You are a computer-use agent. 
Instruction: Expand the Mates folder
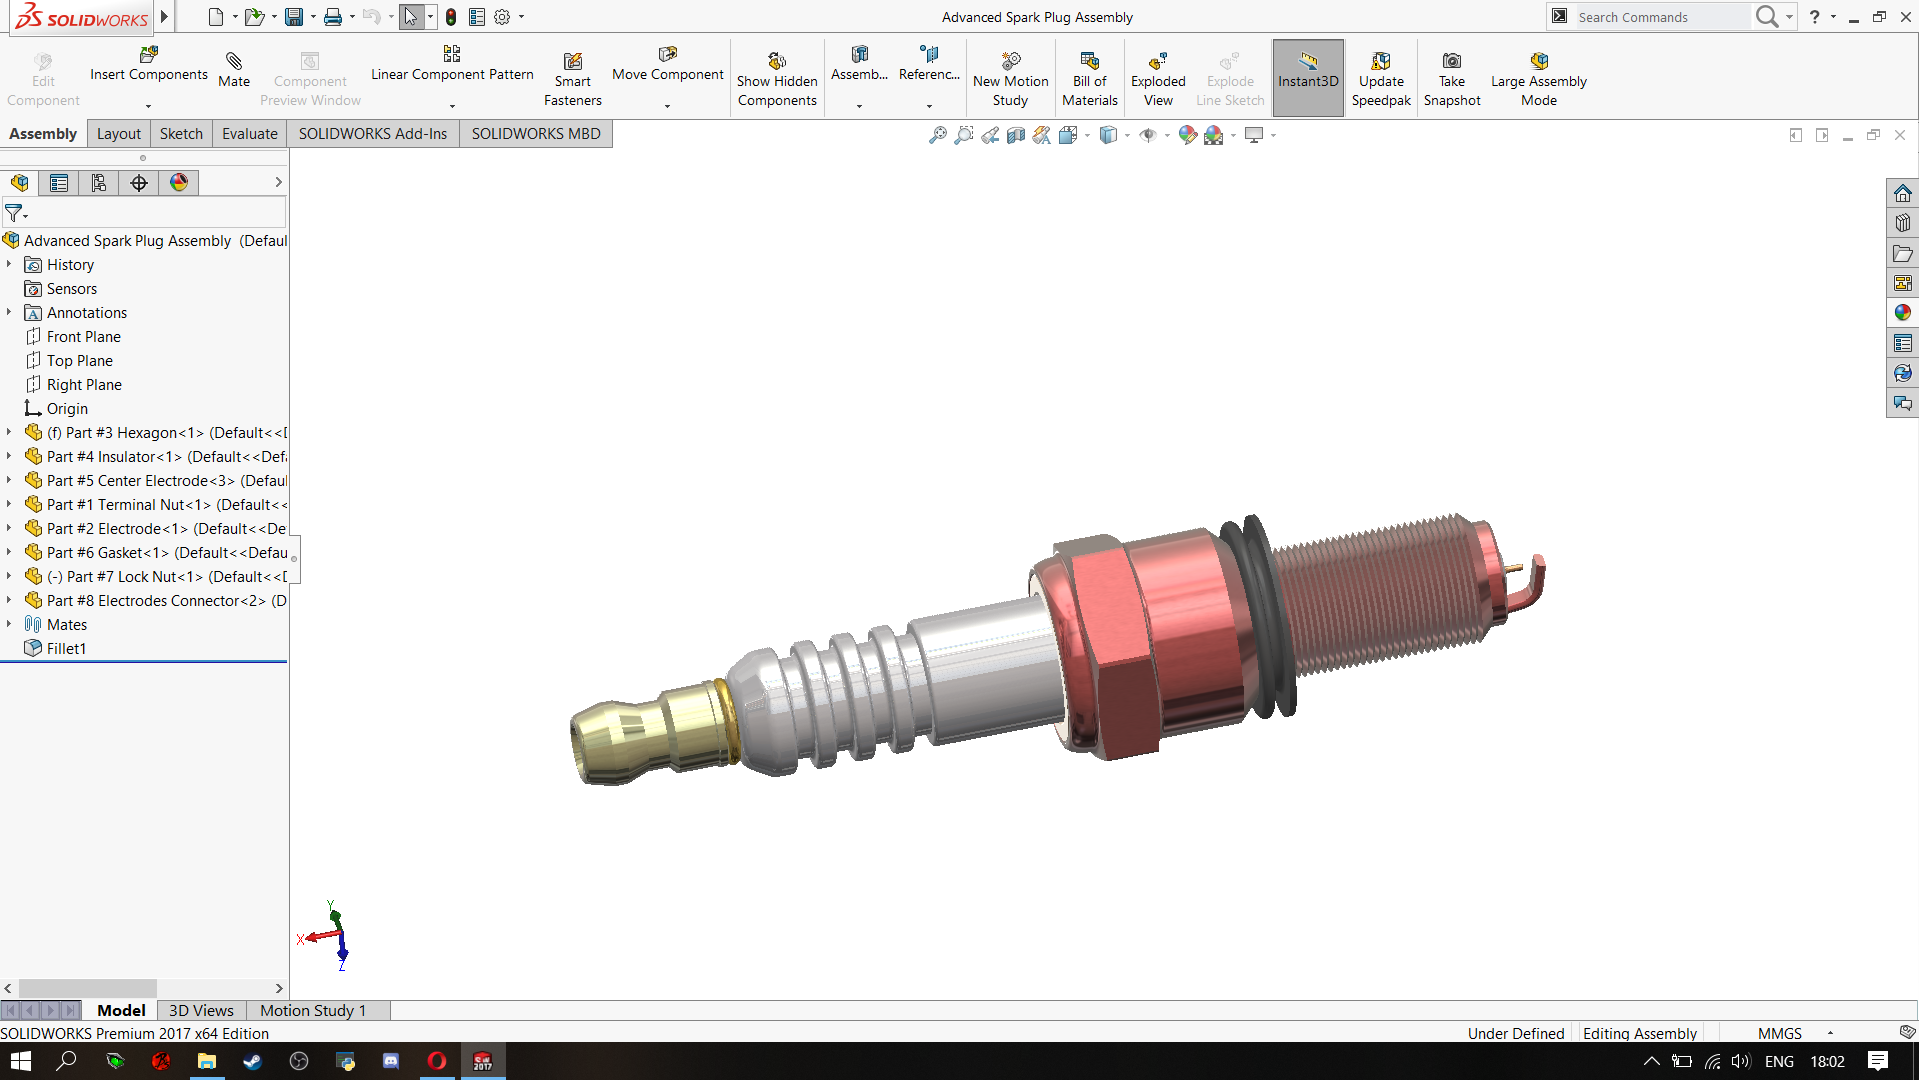point(9,625)
